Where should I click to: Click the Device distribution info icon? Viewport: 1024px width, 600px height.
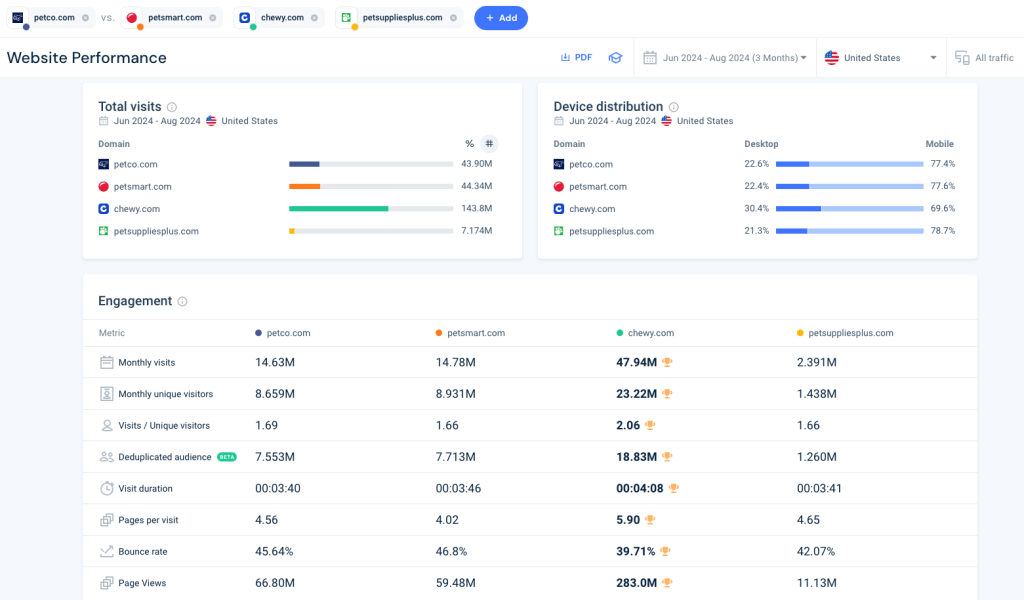pos(672,106)
